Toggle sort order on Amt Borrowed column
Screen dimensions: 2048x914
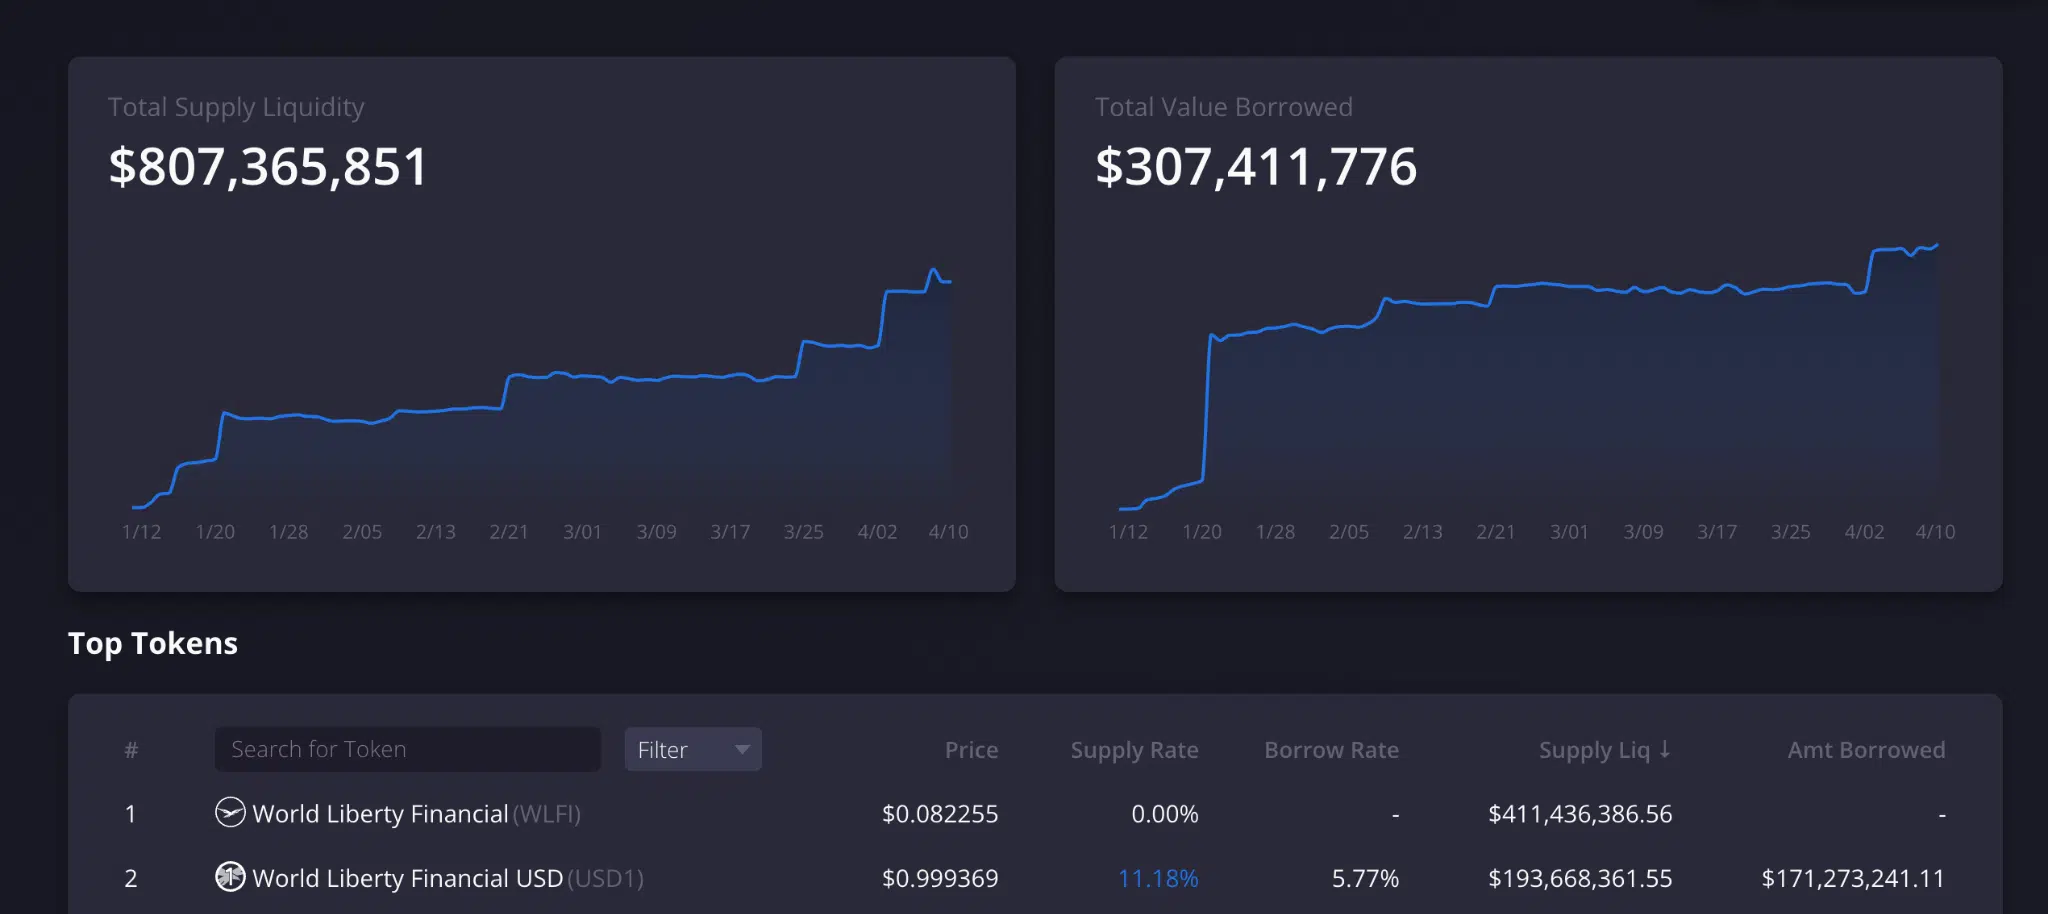[x=1866, y=749]
